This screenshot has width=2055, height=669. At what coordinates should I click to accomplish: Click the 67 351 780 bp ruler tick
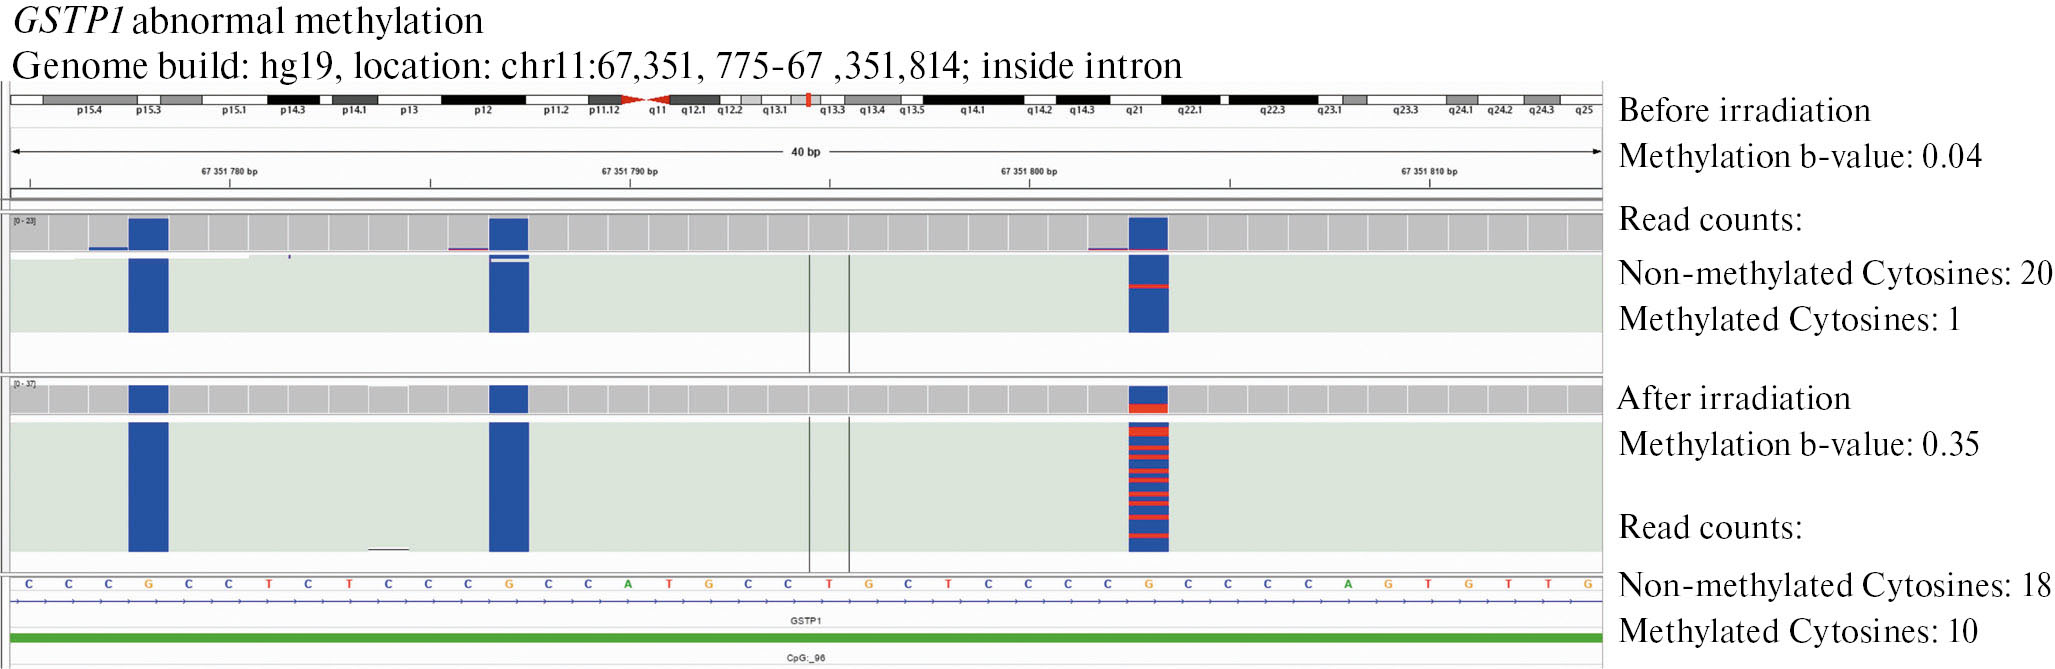pos(229,172)
